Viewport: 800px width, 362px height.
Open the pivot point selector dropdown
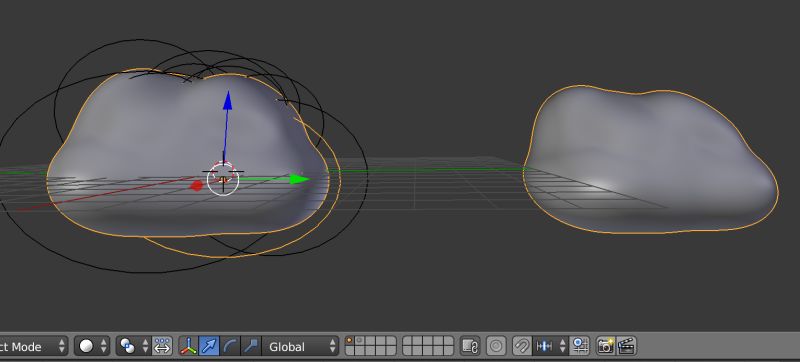(133, 347)
